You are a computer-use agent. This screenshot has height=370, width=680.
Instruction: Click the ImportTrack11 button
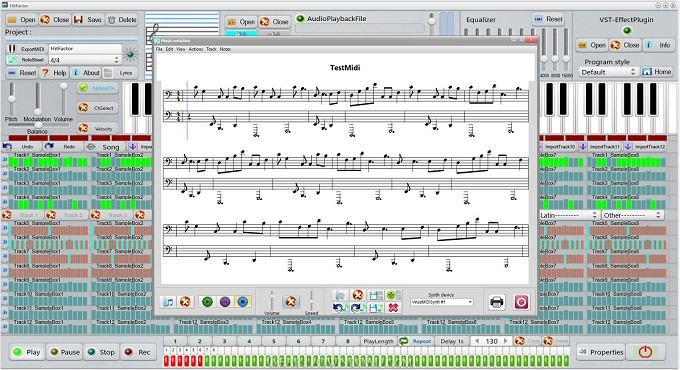600,147
